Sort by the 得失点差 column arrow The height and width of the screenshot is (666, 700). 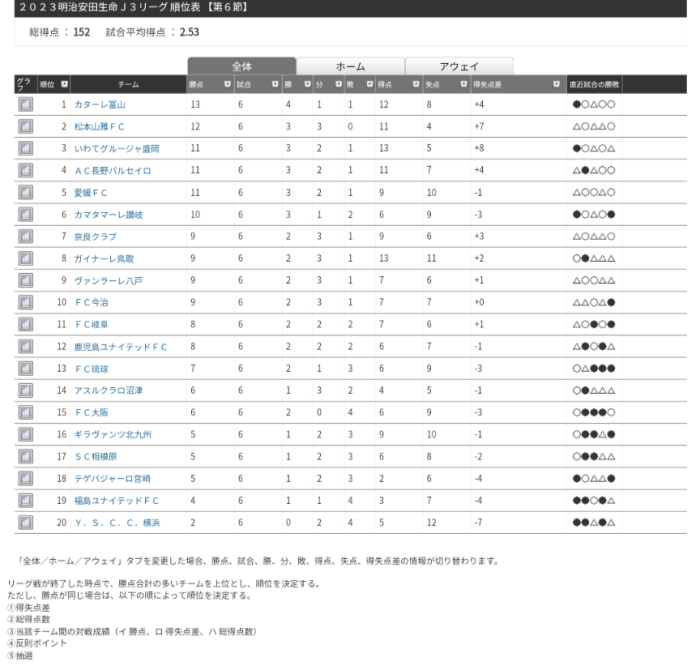point(558,85)
